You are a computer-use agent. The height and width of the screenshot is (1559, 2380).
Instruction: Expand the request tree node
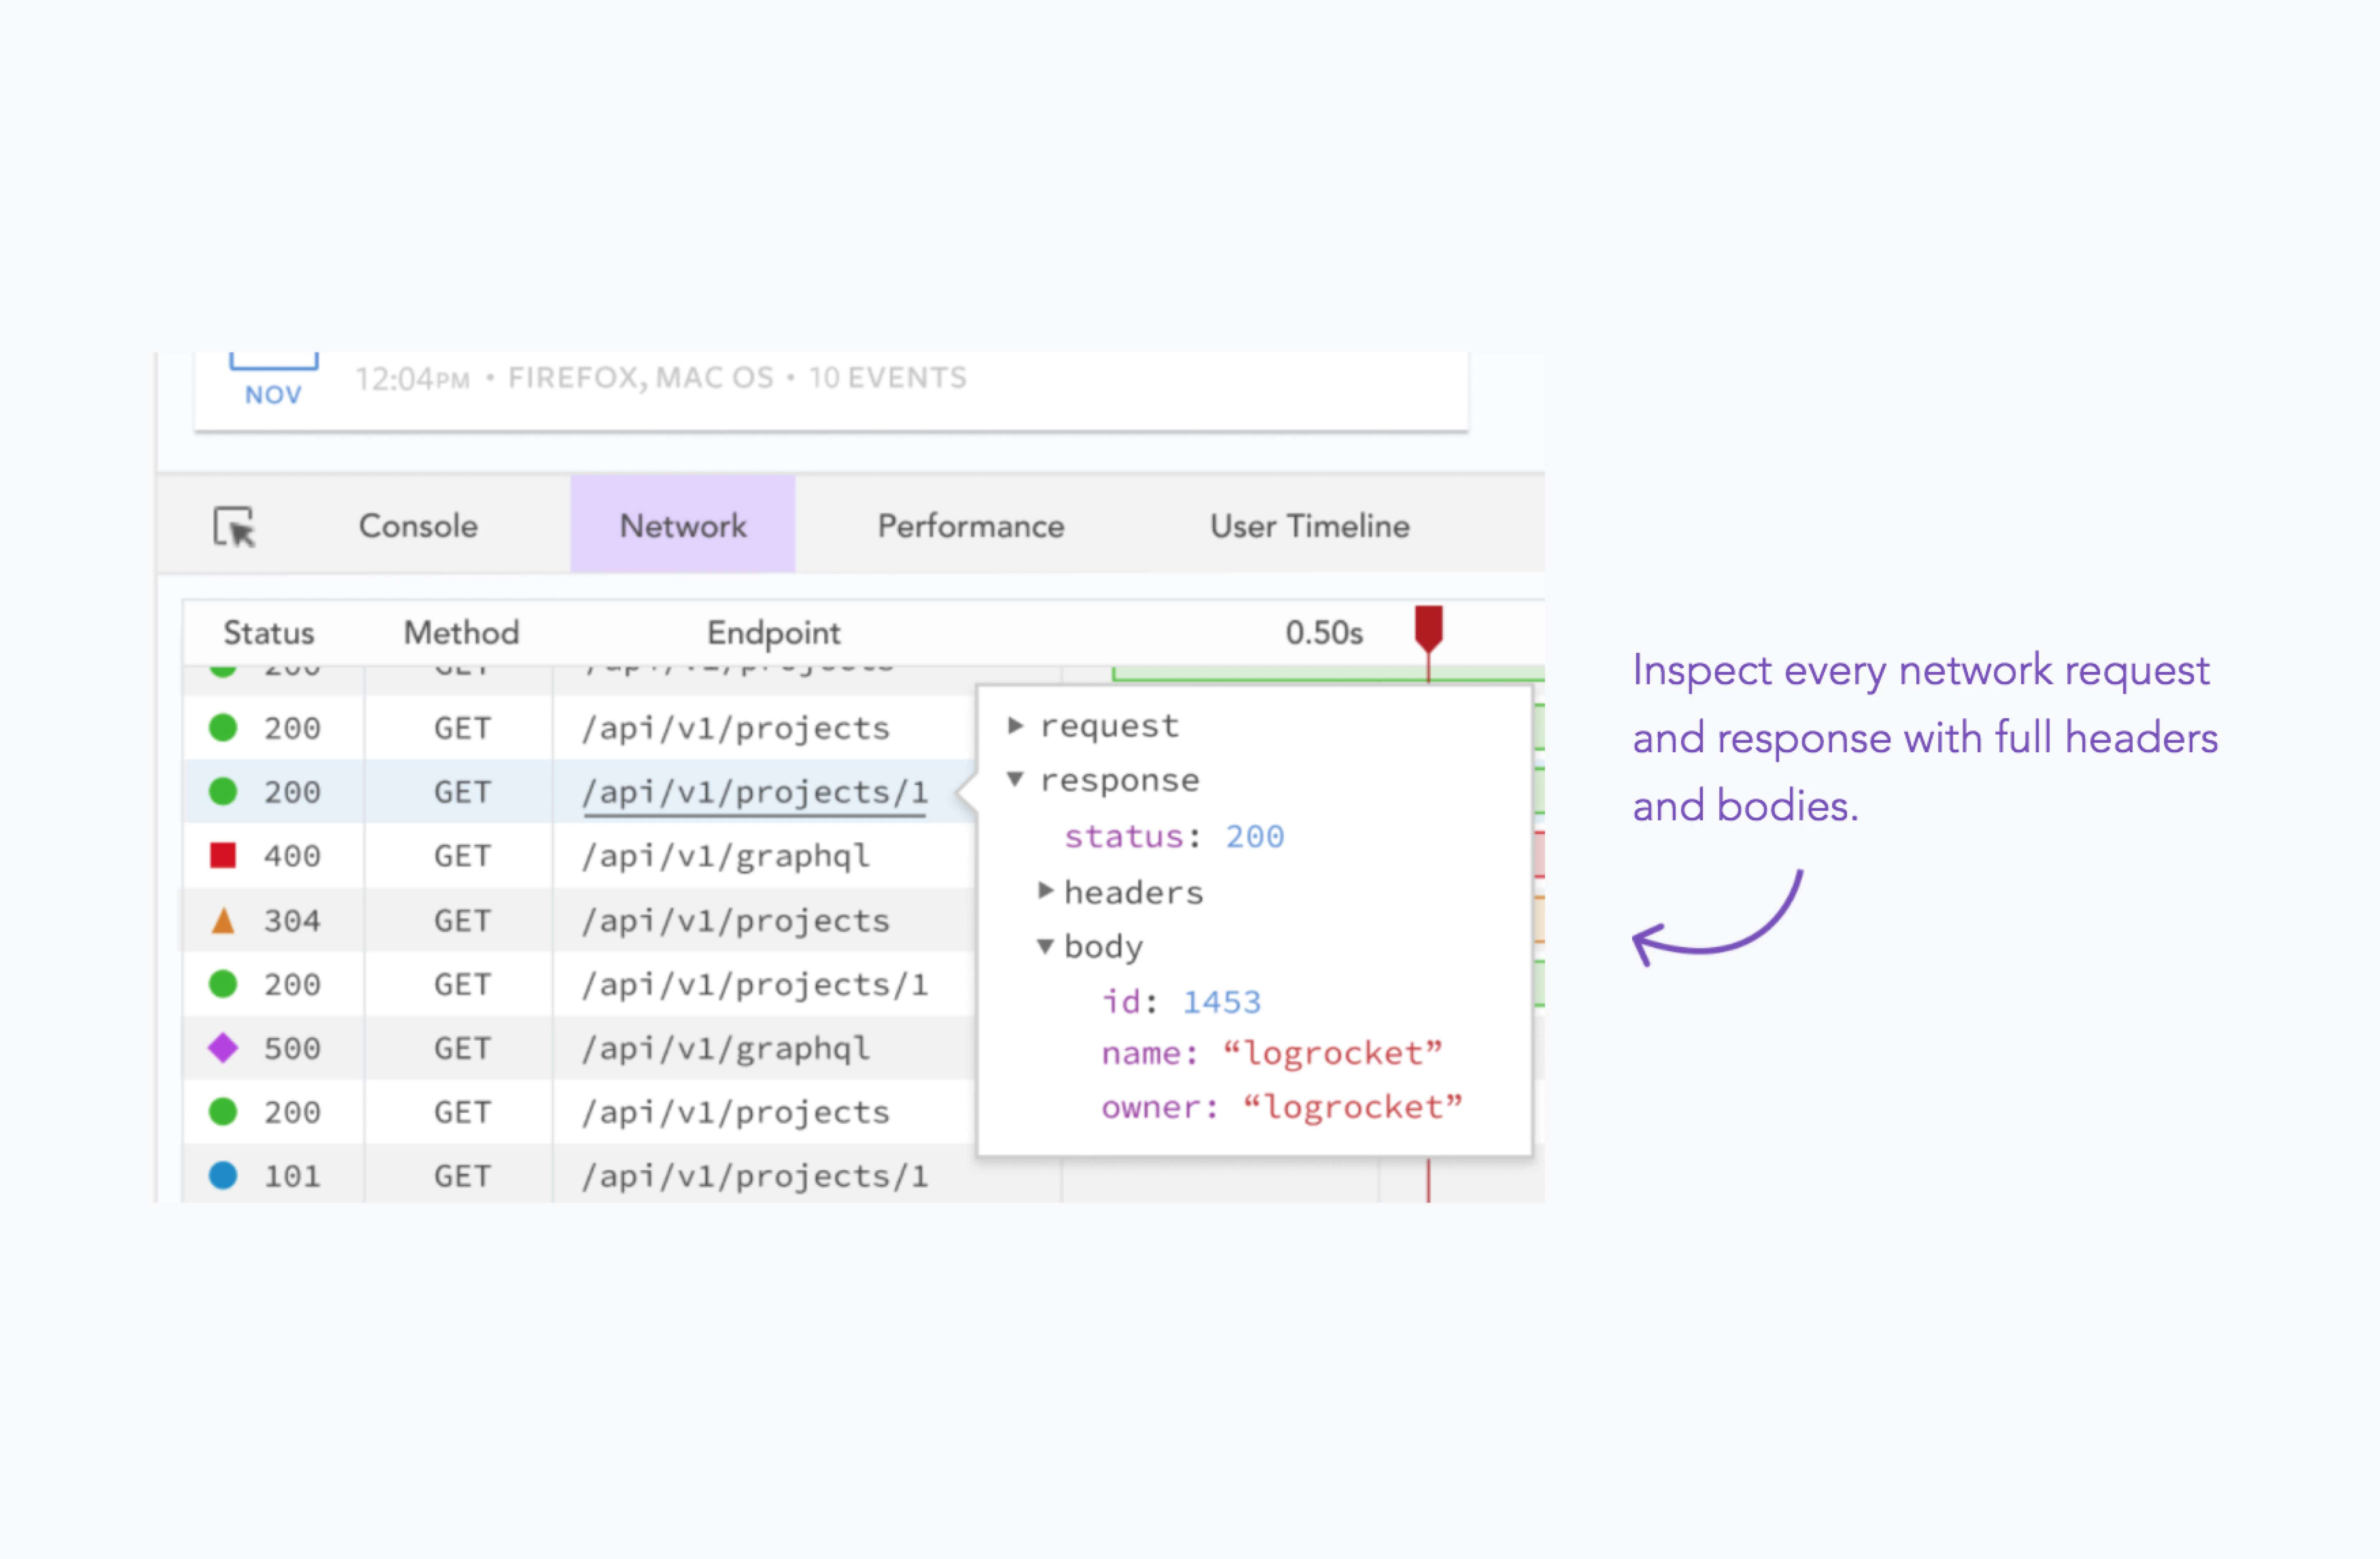[1015, 726]
